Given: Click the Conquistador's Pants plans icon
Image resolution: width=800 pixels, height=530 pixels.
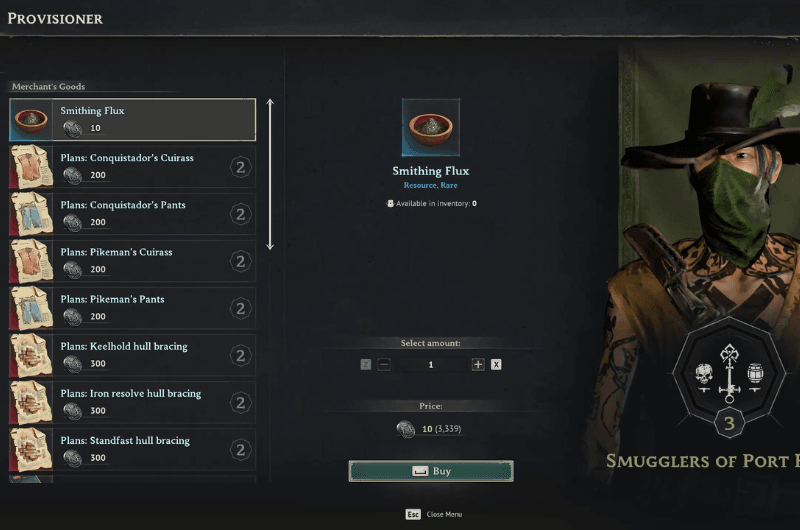Looking at the screenshot, I should point(31,214).
